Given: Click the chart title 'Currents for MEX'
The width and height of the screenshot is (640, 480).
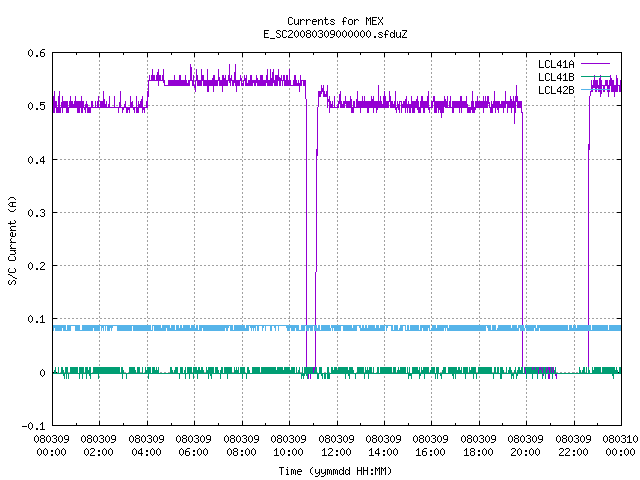Looking at the screenshot, I should coord(335,21).
